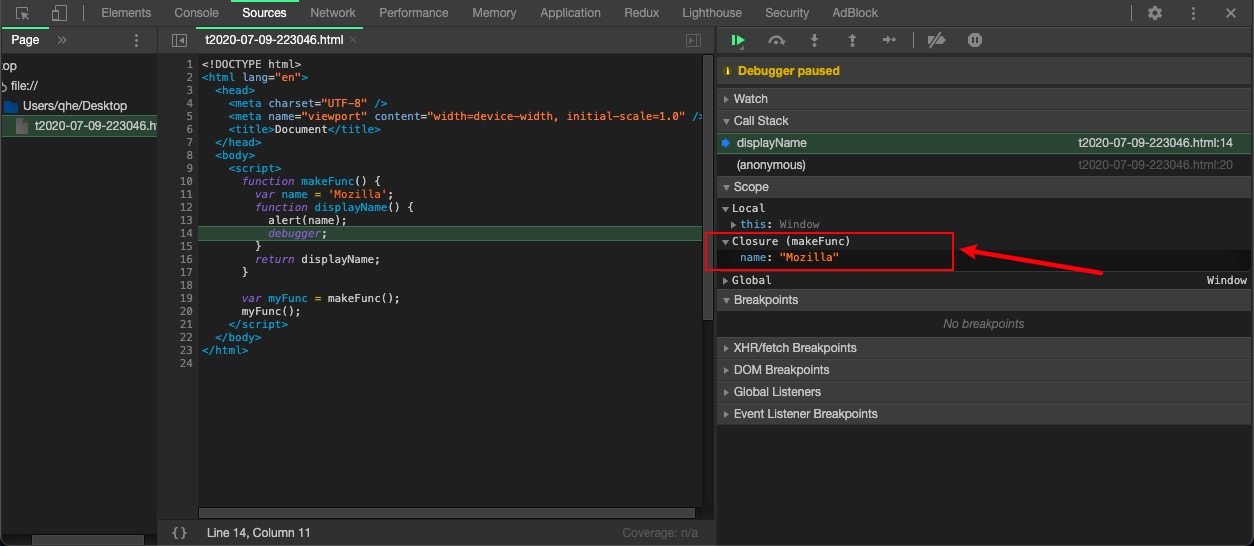Open the Network tab
Image resolution: width=1254 pixels, height=546 pixels.
pyautogui.click(x=333, y=13)
